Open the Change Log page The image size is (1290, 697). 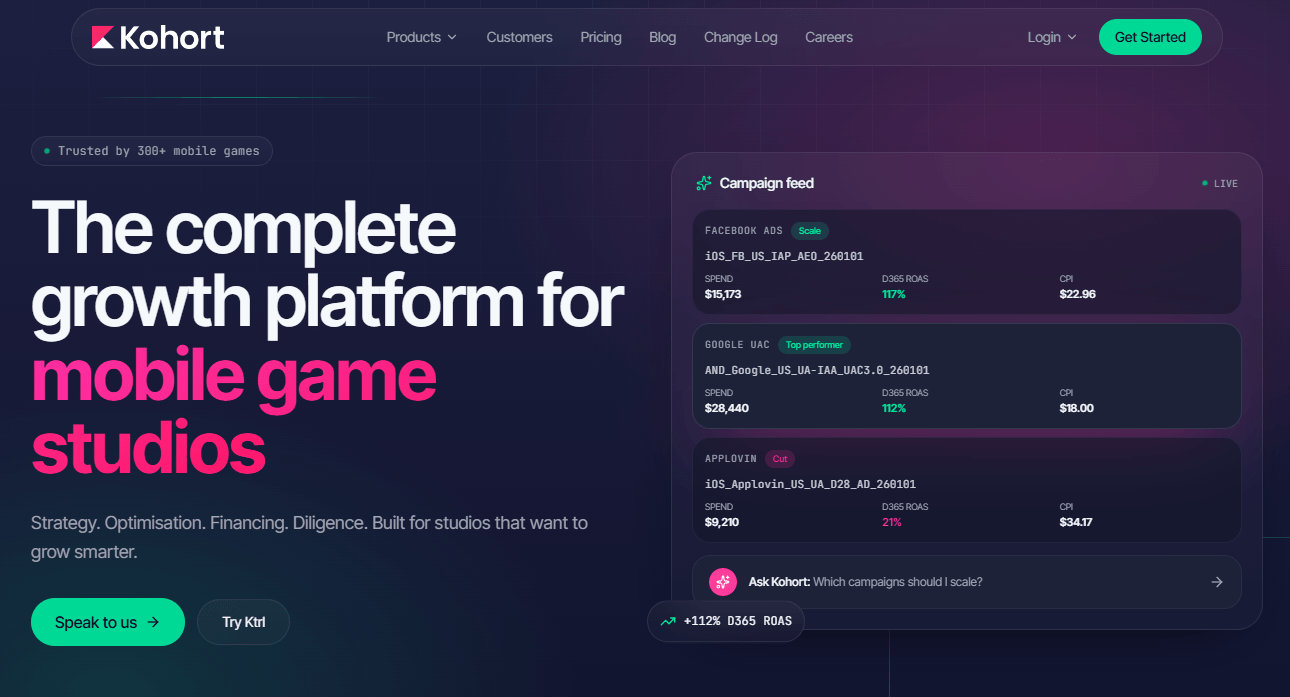click(x=740, y=37)
